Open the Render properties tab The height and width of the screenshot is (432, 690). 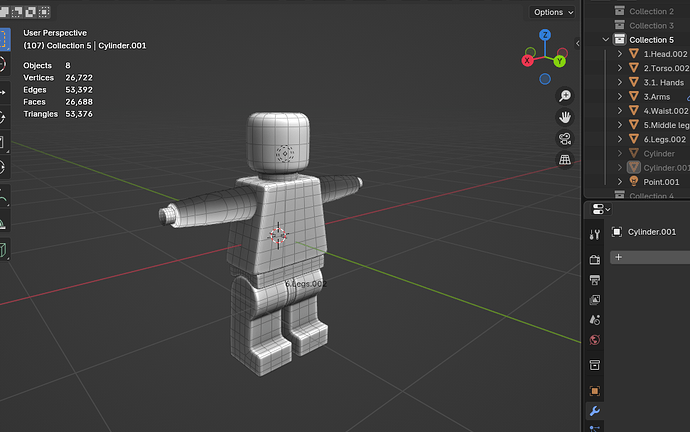(595, 260)
